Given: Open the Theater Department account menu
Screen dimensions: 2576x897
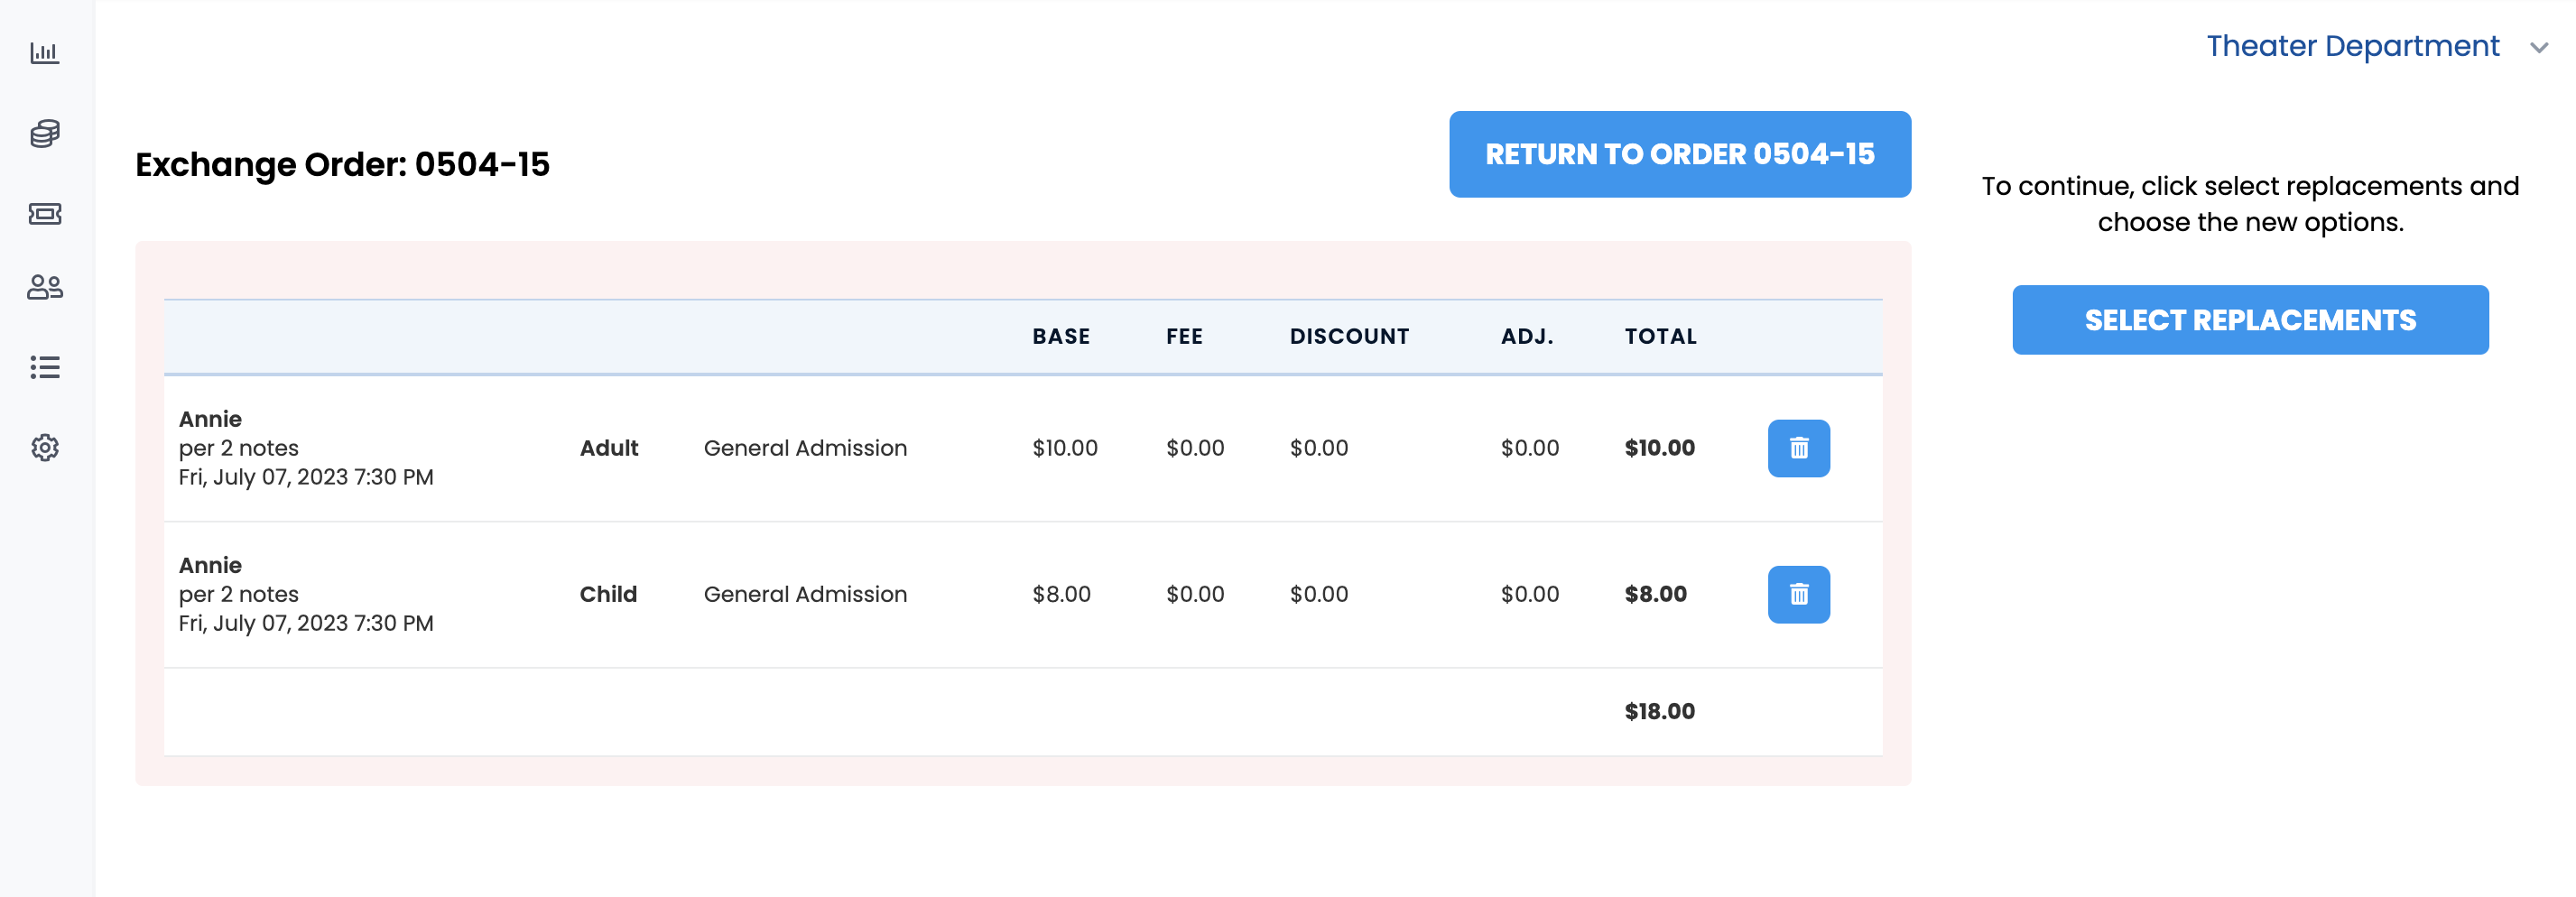Looking at the screenshot, I should pos(2352,46).
